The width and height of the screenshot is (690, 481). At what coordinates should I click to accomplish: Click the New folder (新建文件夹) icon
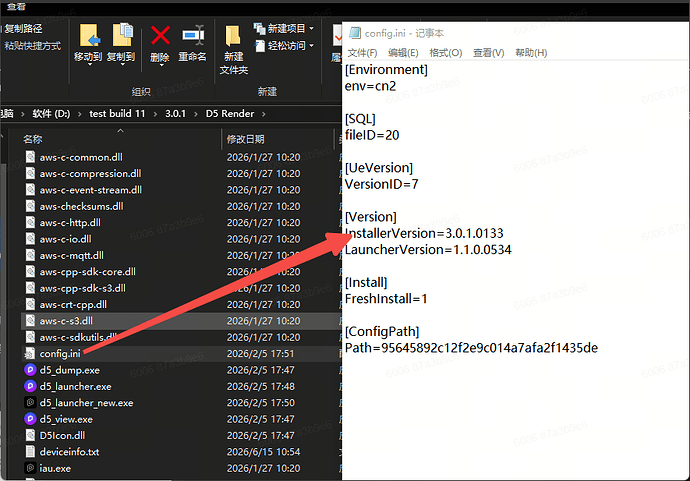233,36
